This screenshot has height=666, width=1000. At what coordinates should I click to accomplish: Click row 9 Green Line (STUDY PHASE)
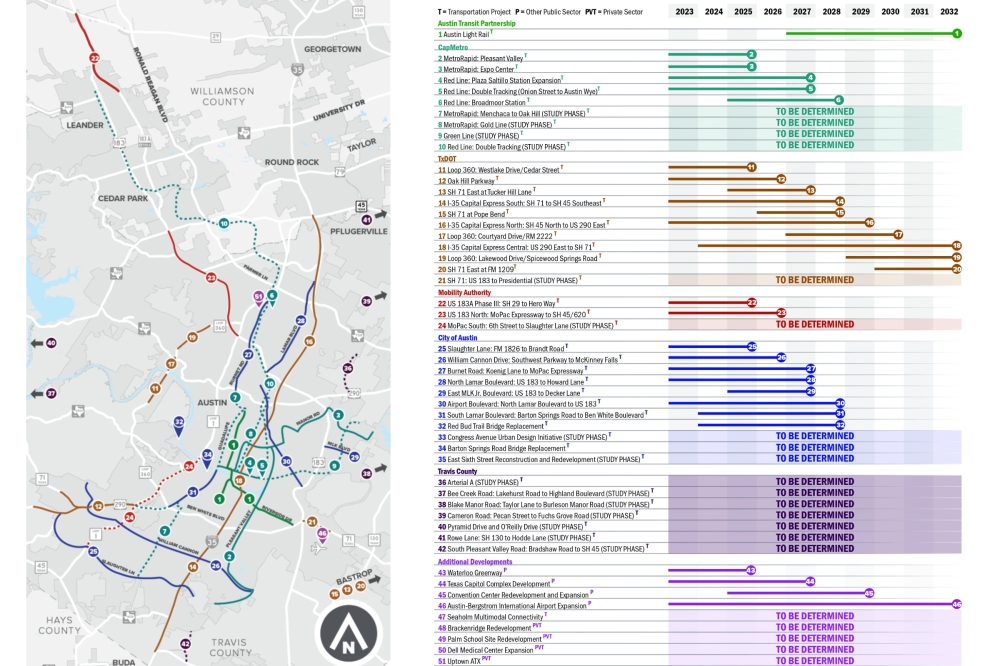coord(699,136)
